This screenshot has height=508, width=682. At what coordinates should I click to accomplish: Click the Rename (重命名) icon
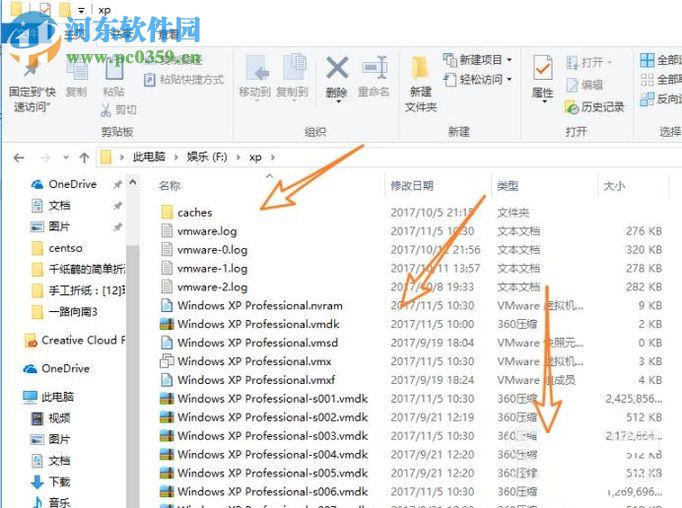click(x=374, y=68)
